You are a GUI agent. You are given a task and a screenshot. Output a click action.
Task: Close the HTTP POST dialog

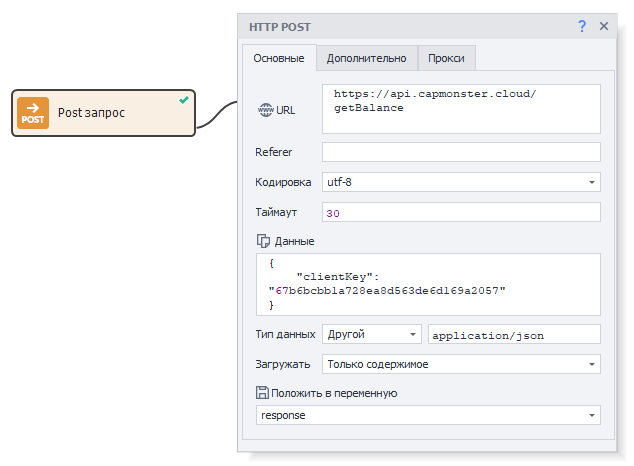click(x=604, y=26)
